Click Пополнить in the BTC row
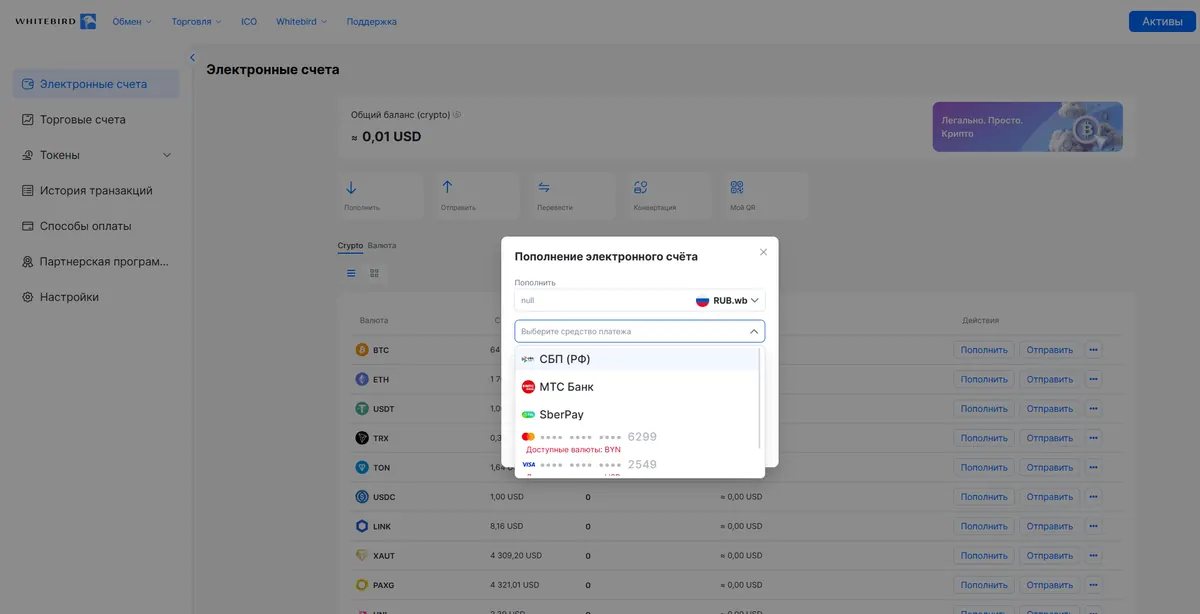 pyautogui.click(x=984, y=350)
